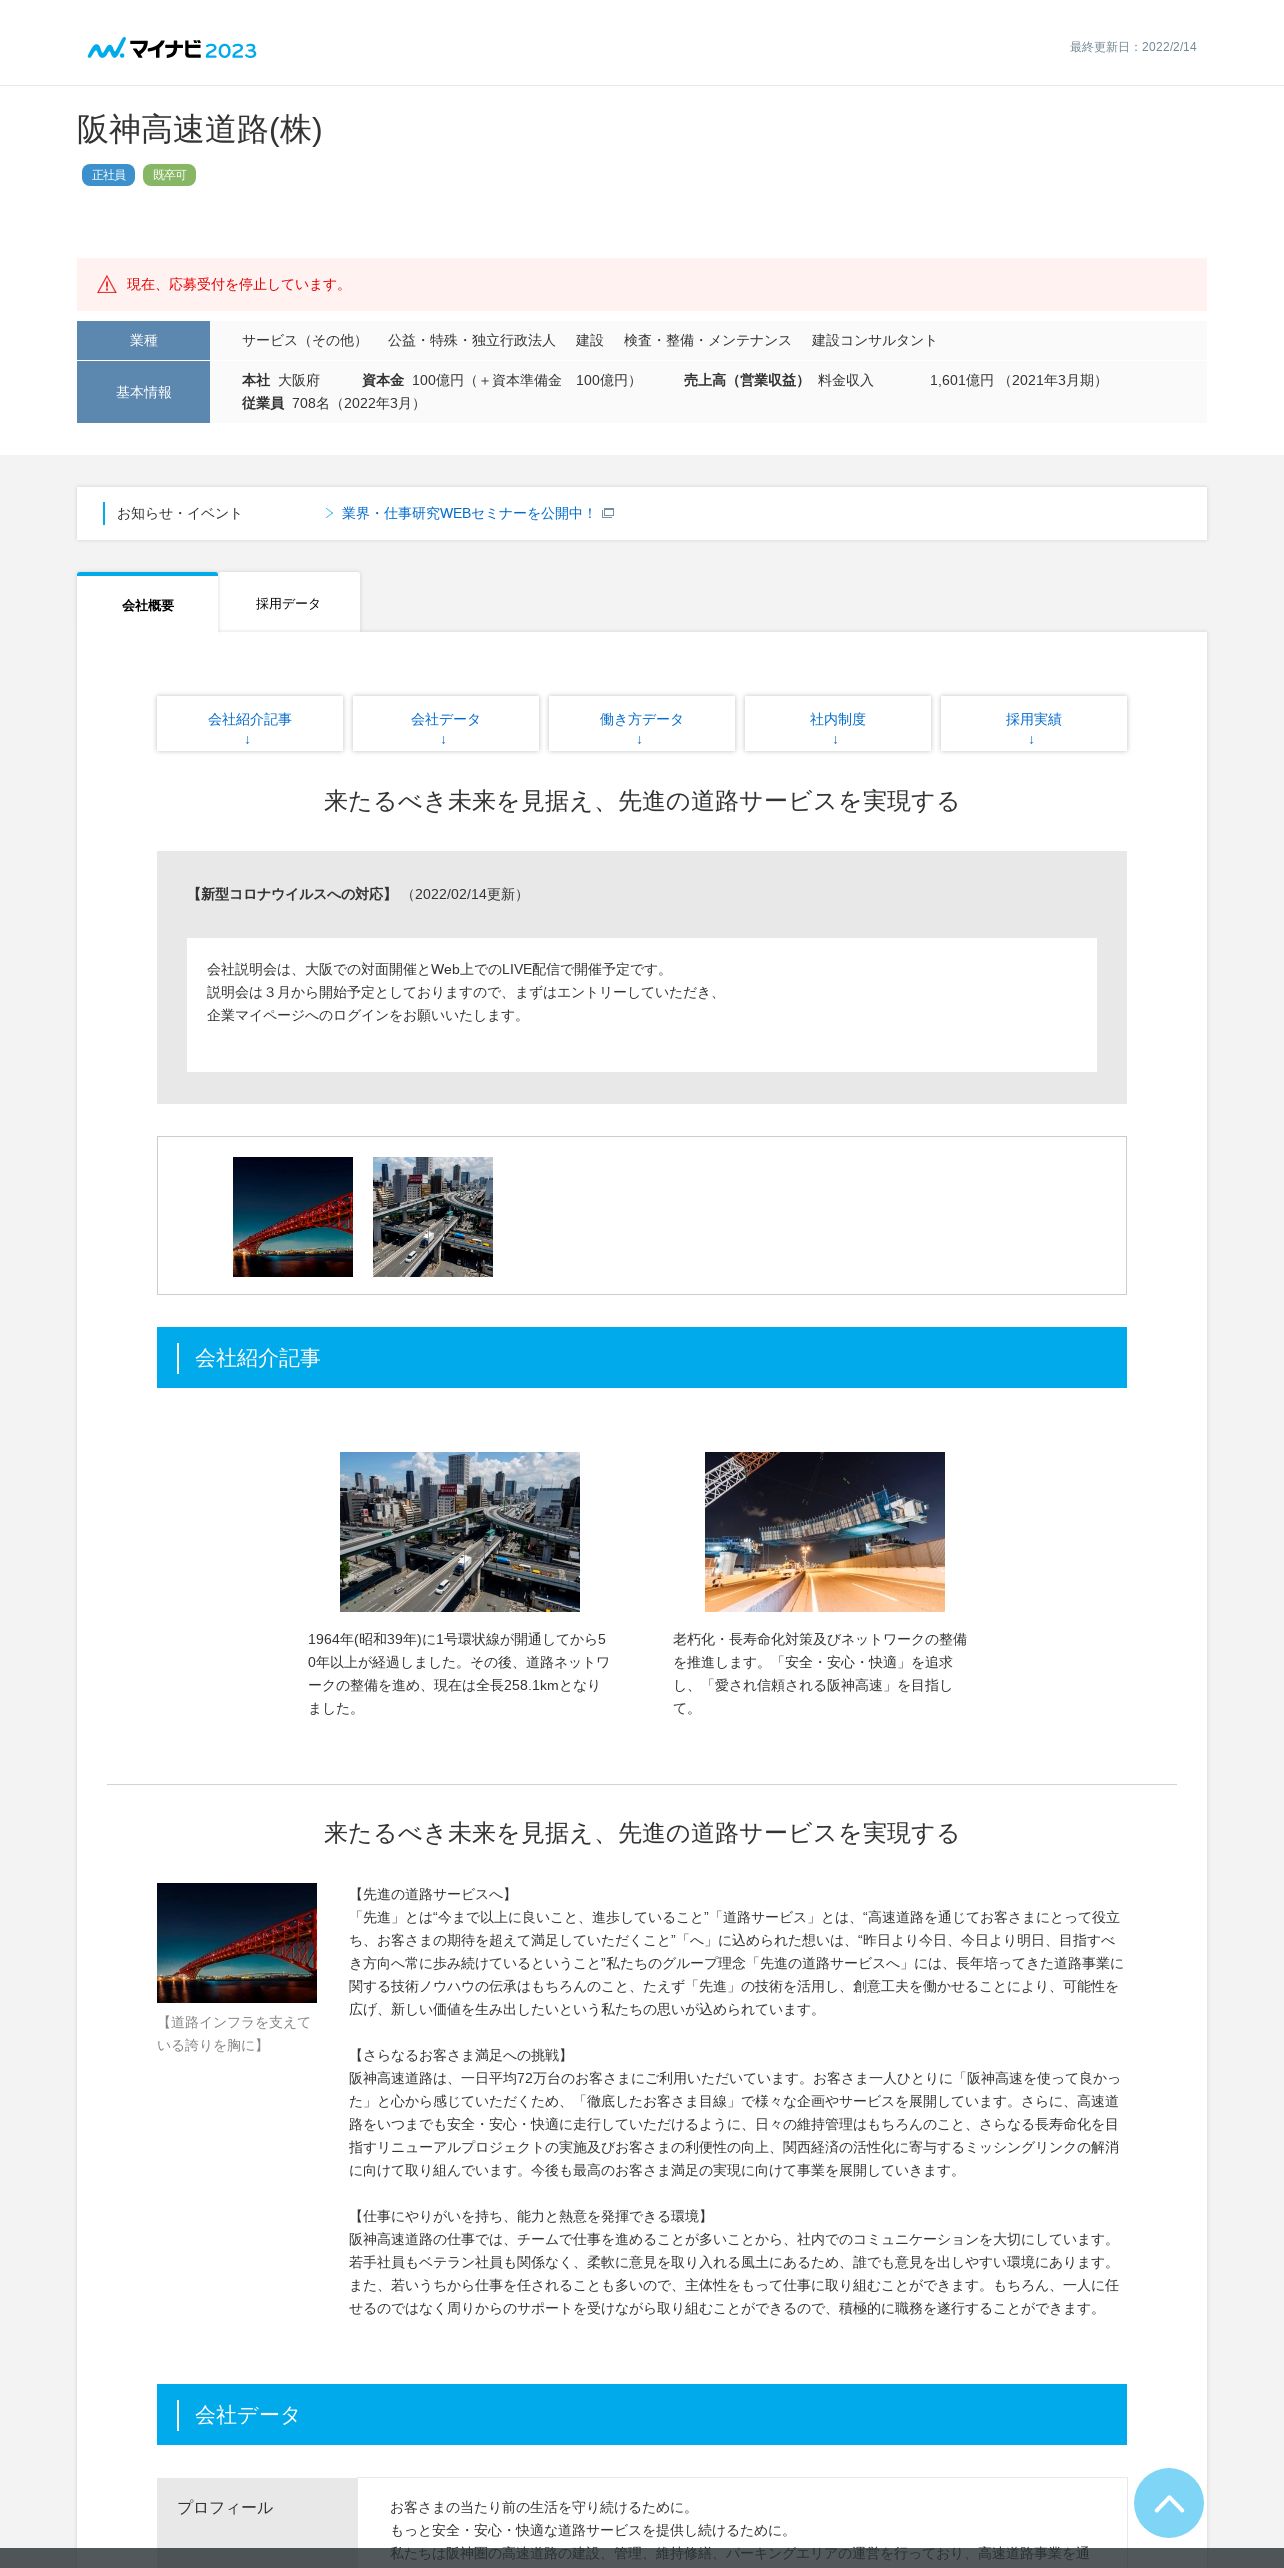Click the external-window icon beside WEBセミナー link
This screenshot has height=2568, width=1284.
608,513
